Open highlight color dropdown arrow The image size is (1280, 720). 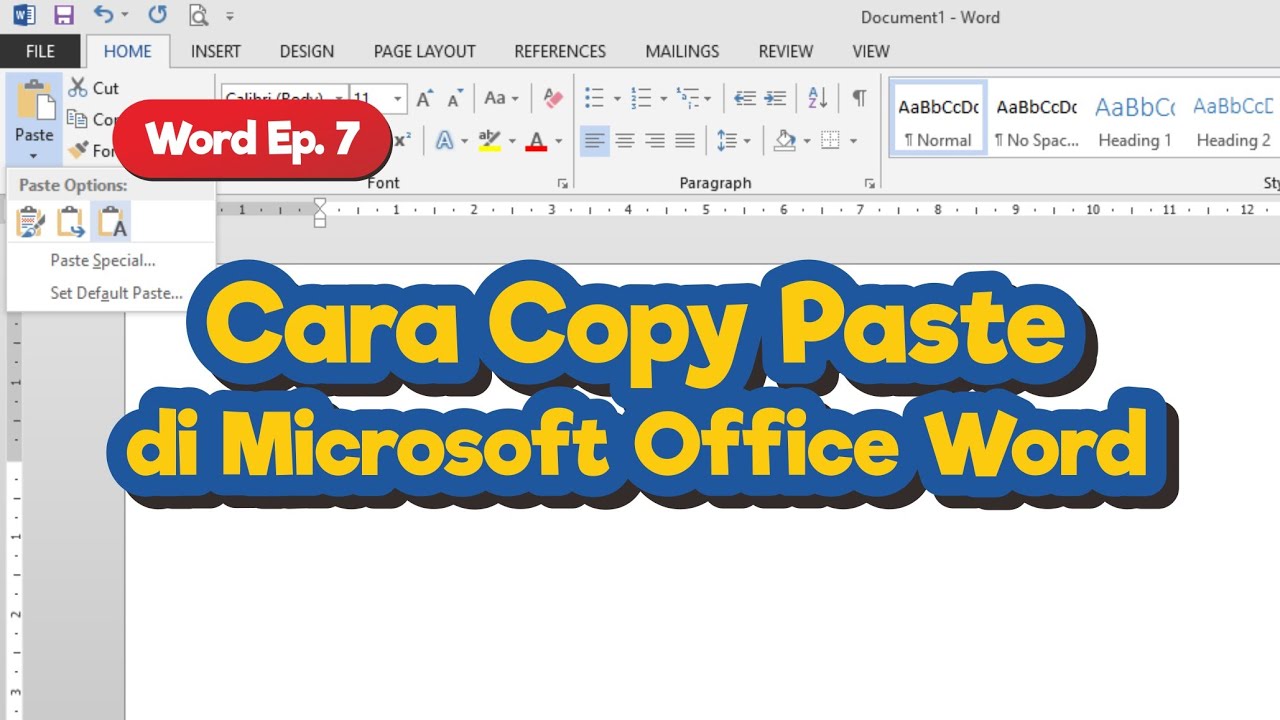511,141
